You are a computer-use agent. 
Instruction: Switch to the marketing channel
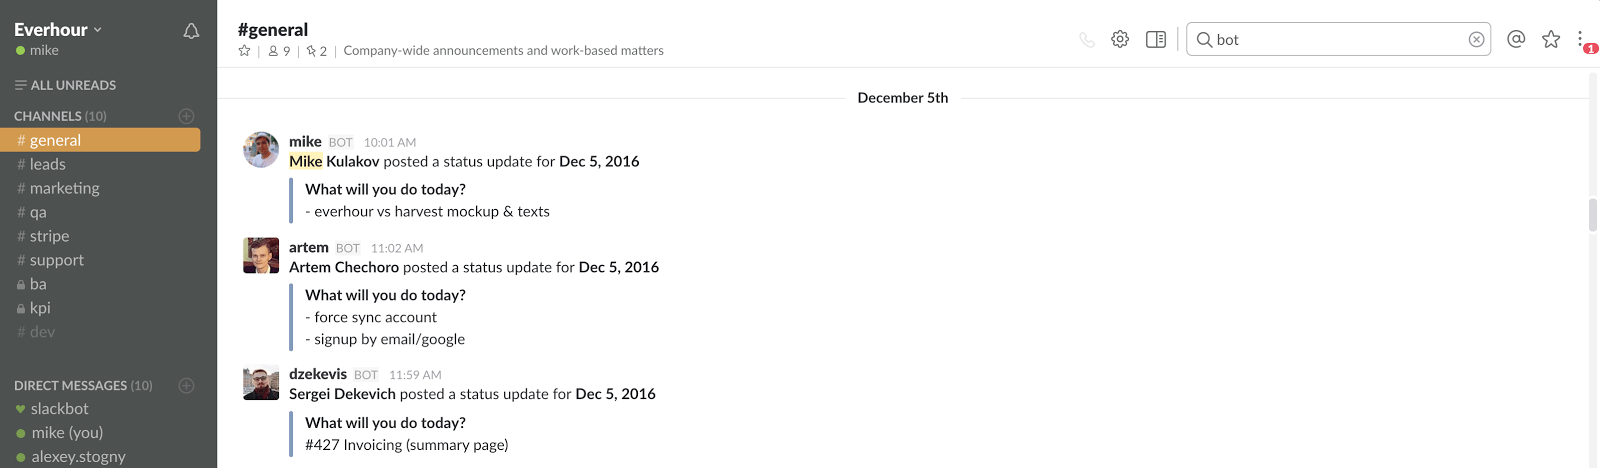[x=64, y=188]
